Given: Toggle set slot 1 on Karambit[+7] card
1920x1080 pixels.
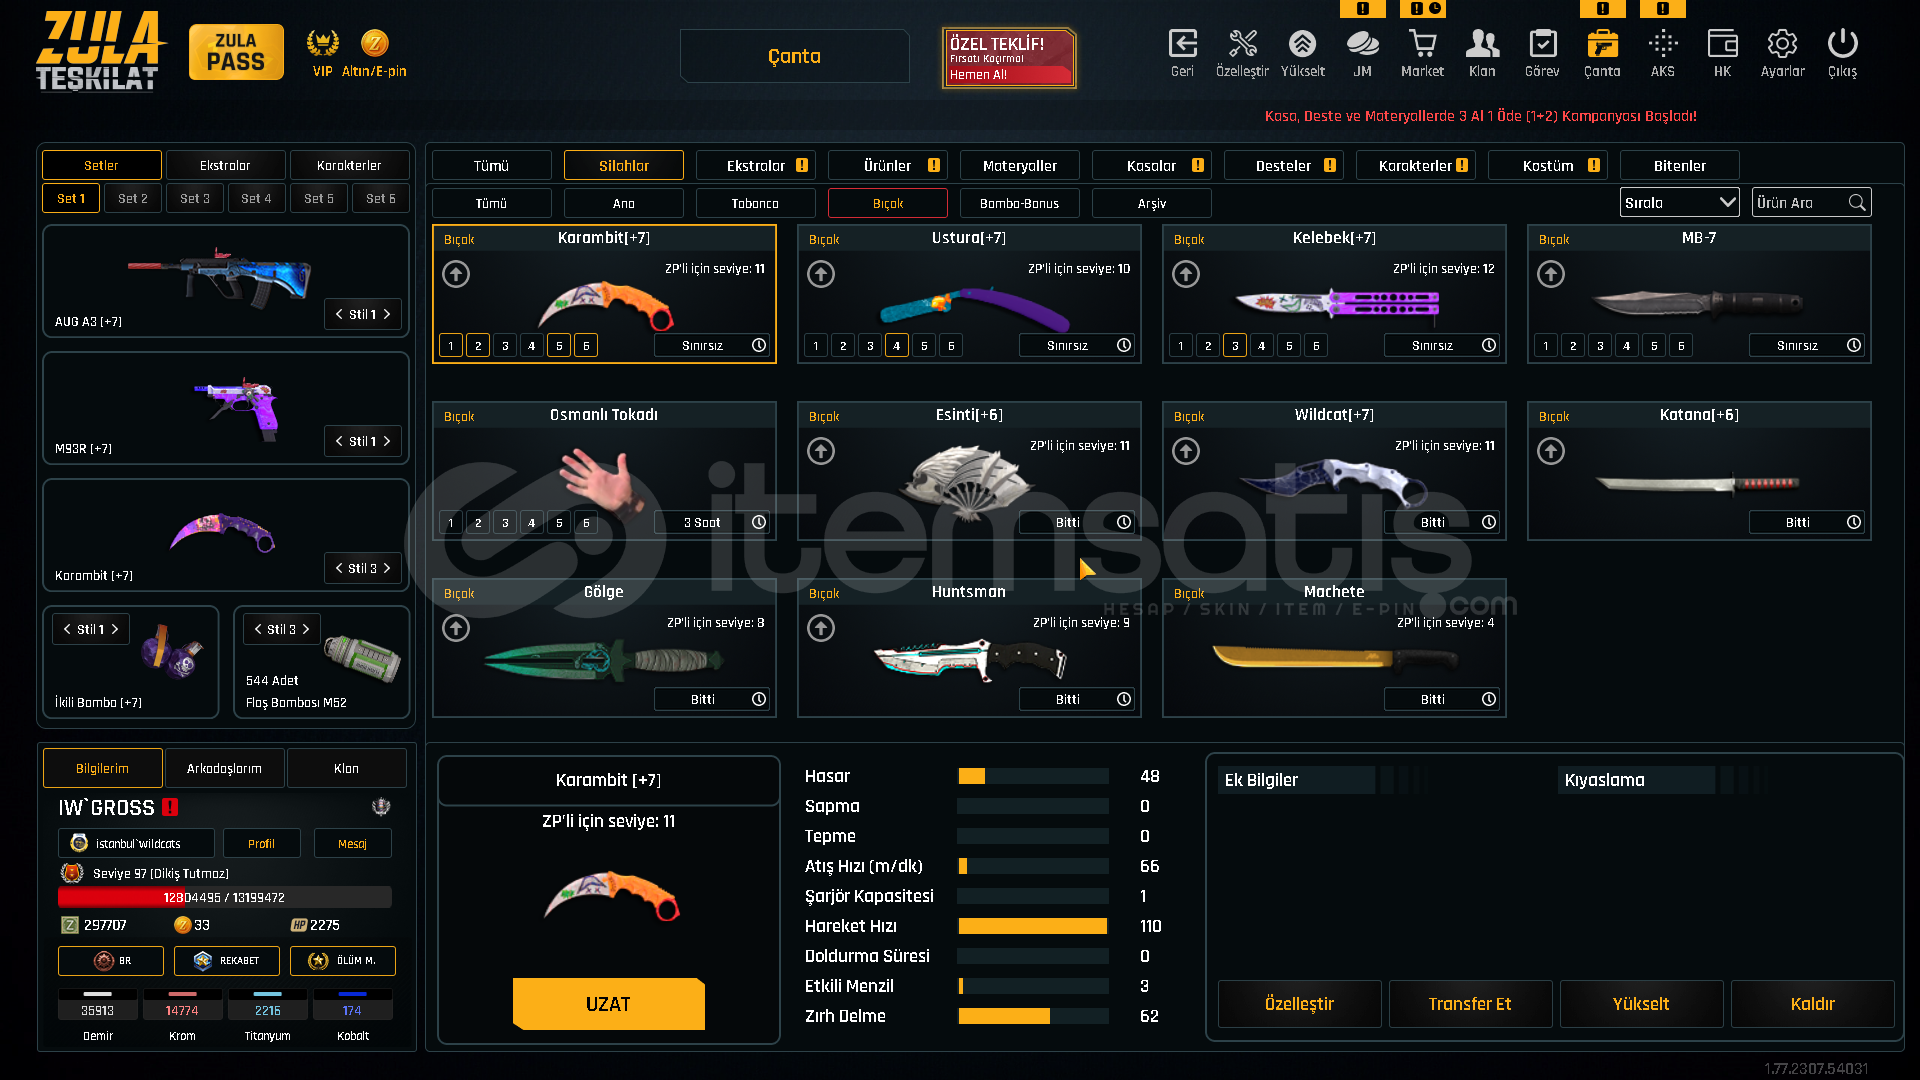Looking at the screenshot, I should point(451,346).
